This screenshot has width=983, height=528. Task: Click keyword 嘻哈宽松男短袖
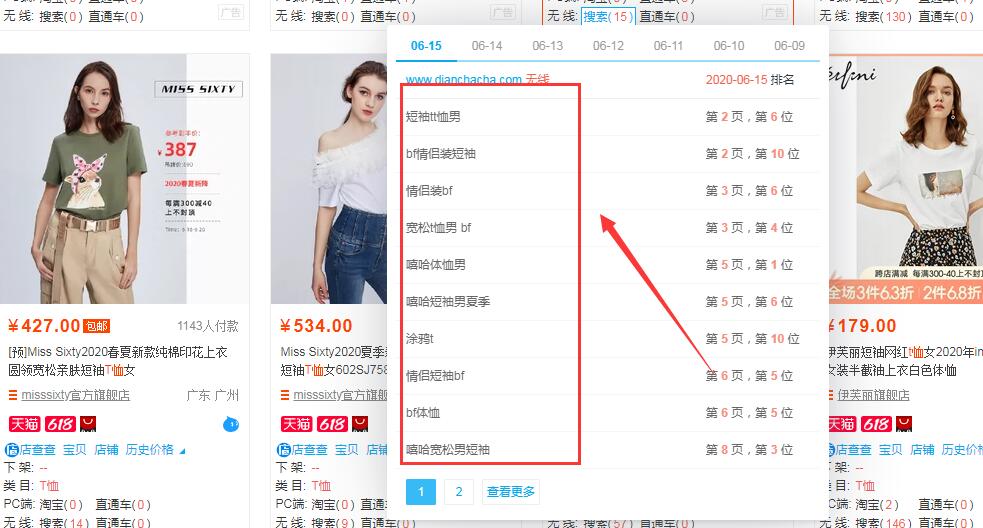pos(448,450)
